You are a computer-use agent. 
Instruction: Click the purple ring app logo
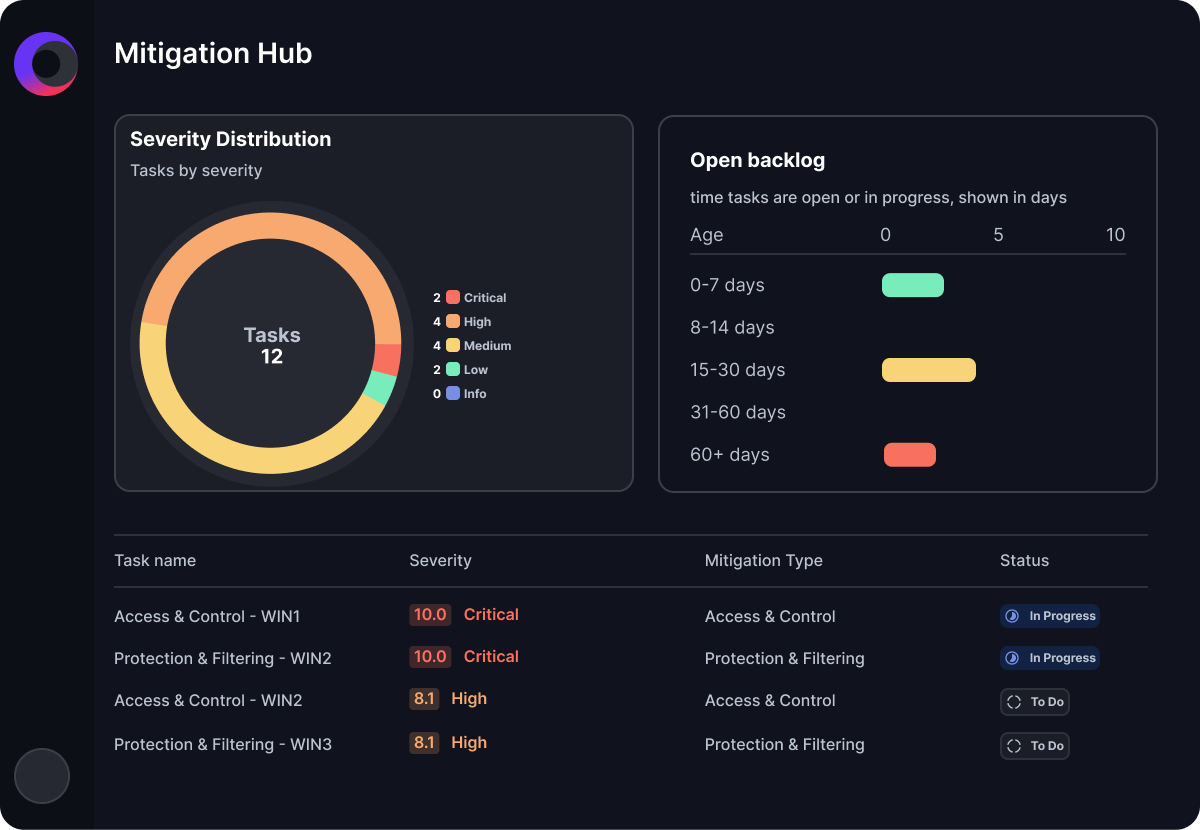(46, 64)
